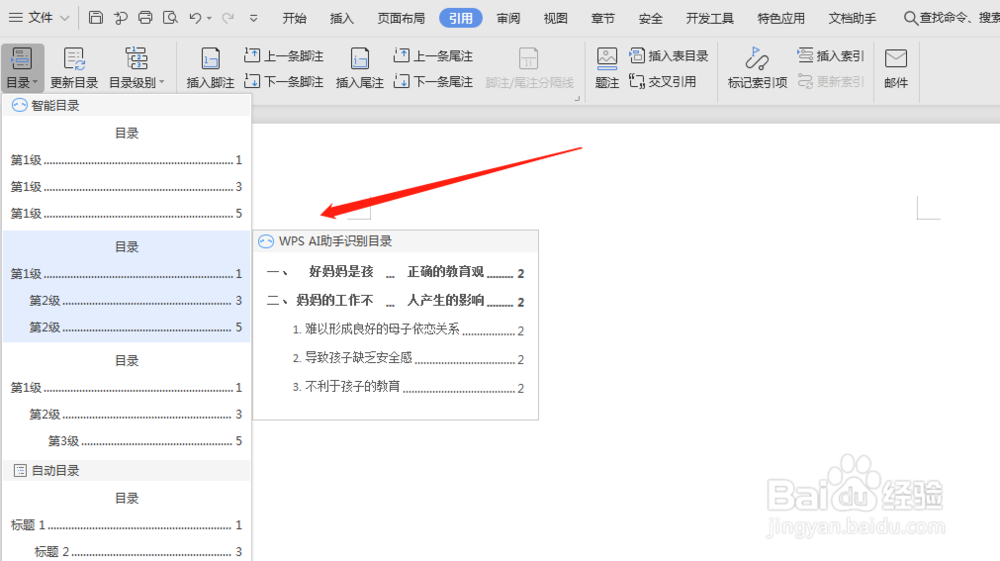Switch to the 开始 tab

[295, 18]
